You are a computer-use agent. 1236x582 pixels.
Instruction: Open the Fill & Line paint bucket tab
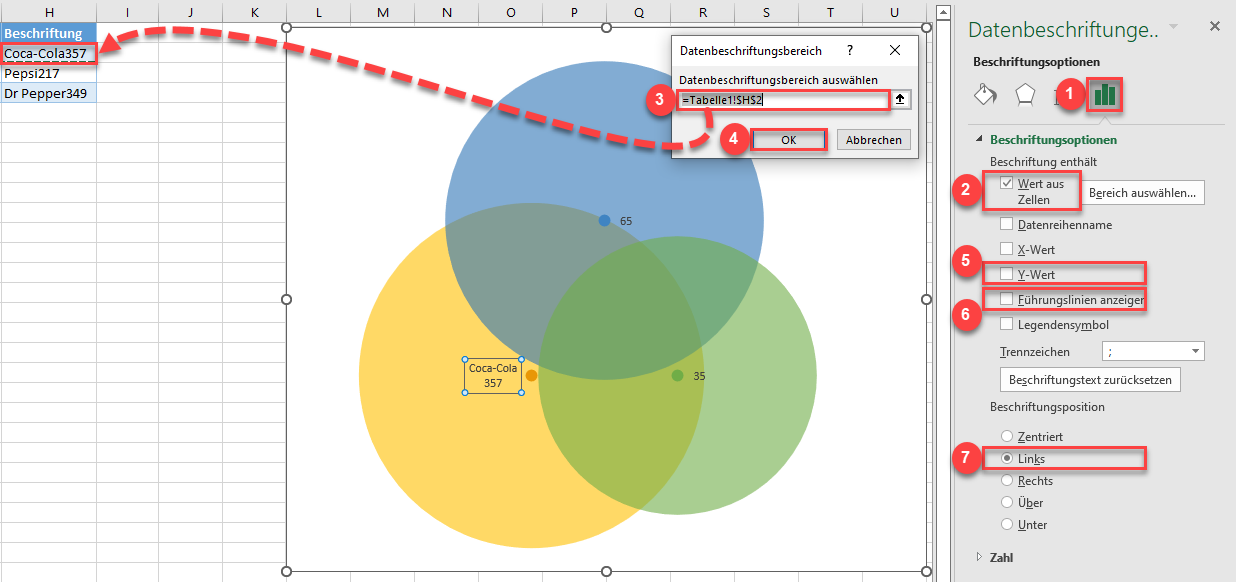coord(985,95)
